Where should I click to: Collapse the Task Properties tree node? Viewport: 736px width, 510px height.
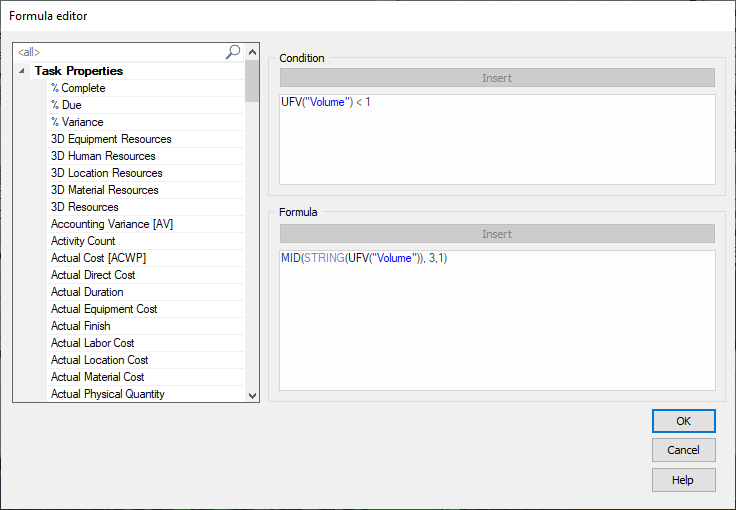point(22,71)
